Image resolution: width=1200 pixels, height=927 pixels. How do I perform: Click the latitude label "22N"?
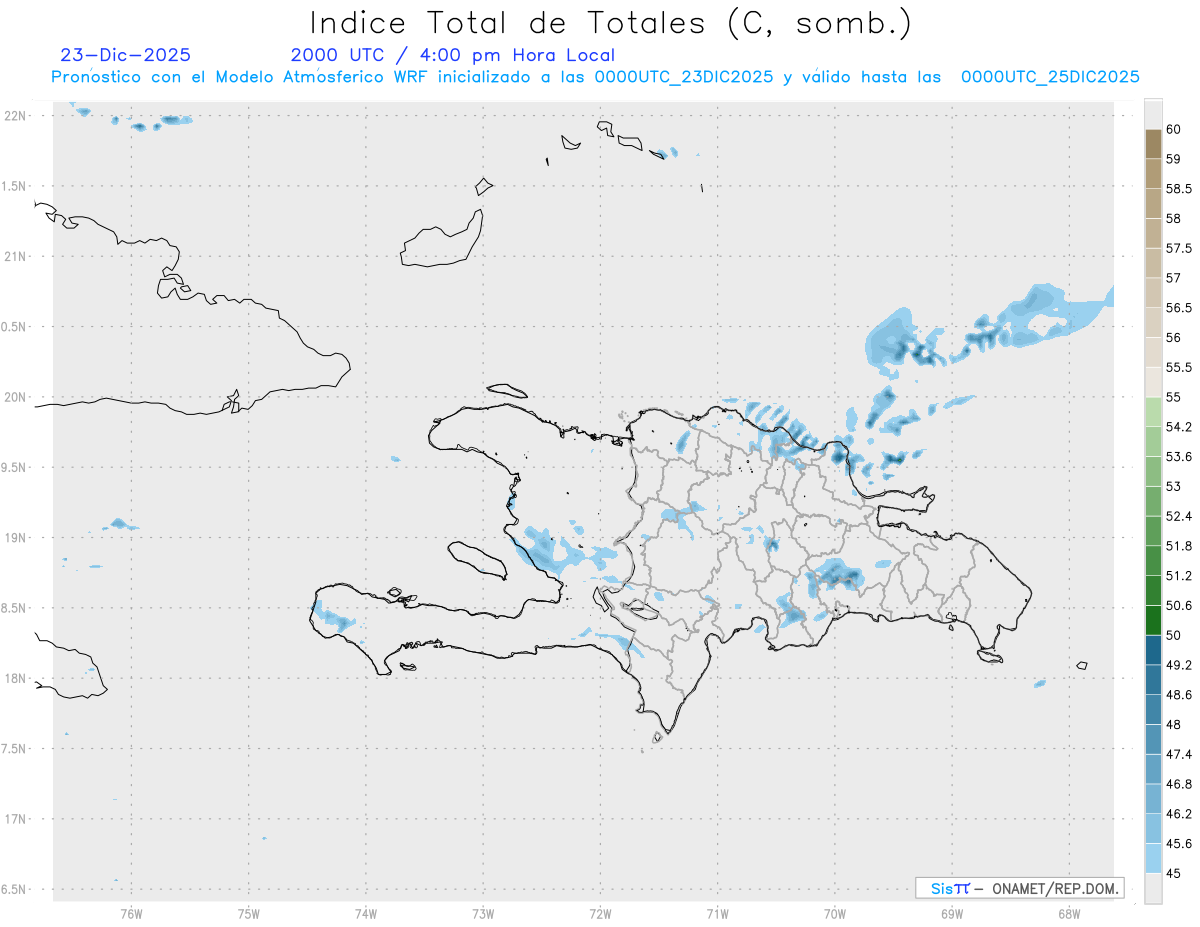(x=17, y=116)
